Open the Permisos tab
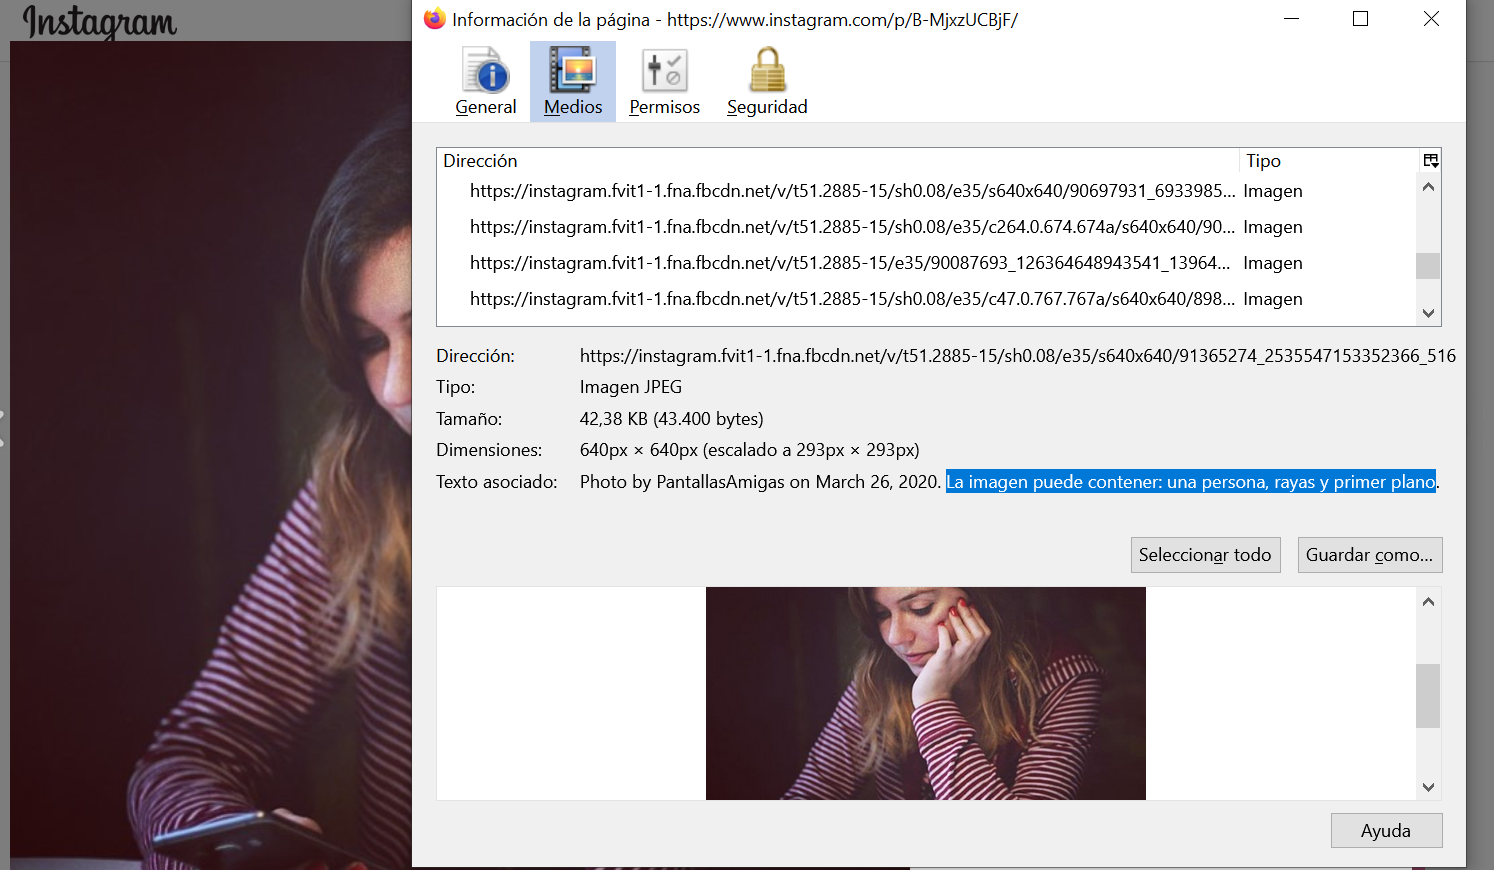This screenshot has width=1494, height=870. coord(664,82)
